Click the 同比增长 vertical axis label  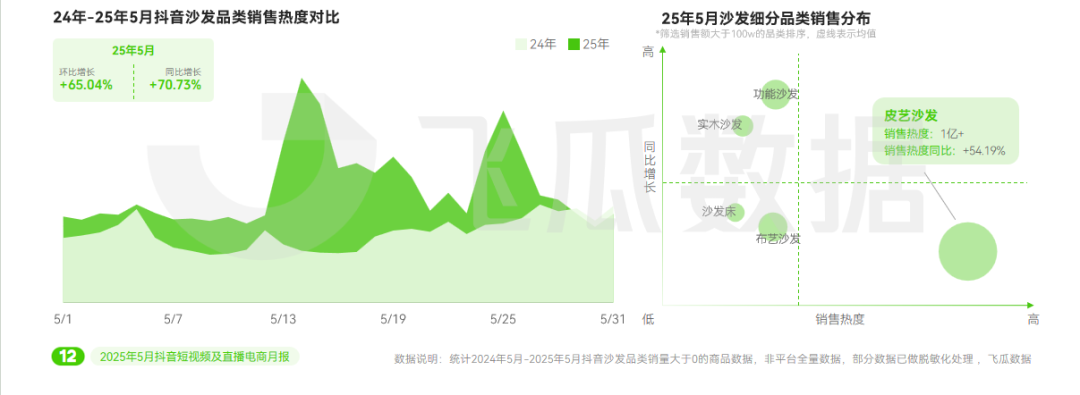tap(650, 167)
